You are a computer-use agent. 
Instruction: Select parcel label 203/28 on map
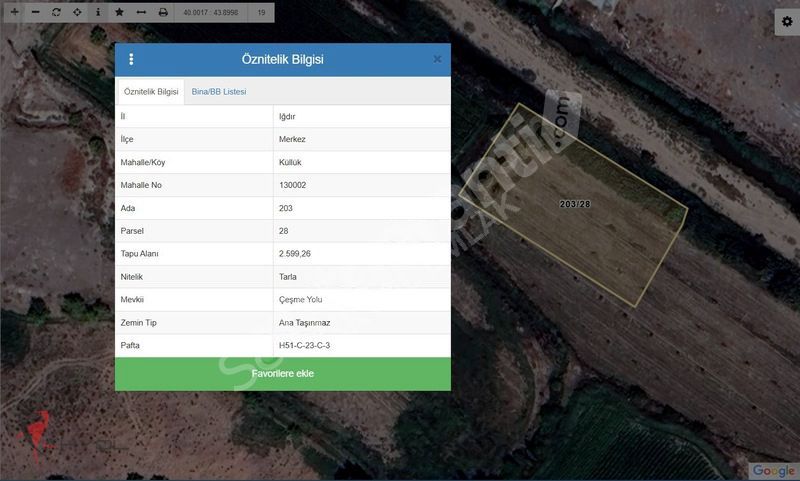tap(574, 204)
